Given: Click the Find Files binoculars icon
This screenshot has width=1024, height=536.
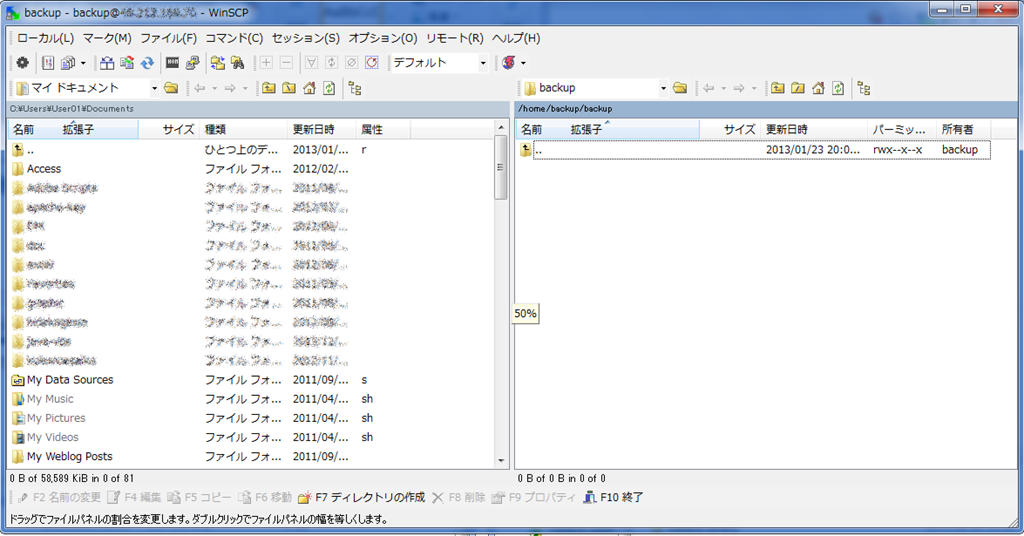Looking at the screenshot, I should (238, 63).
